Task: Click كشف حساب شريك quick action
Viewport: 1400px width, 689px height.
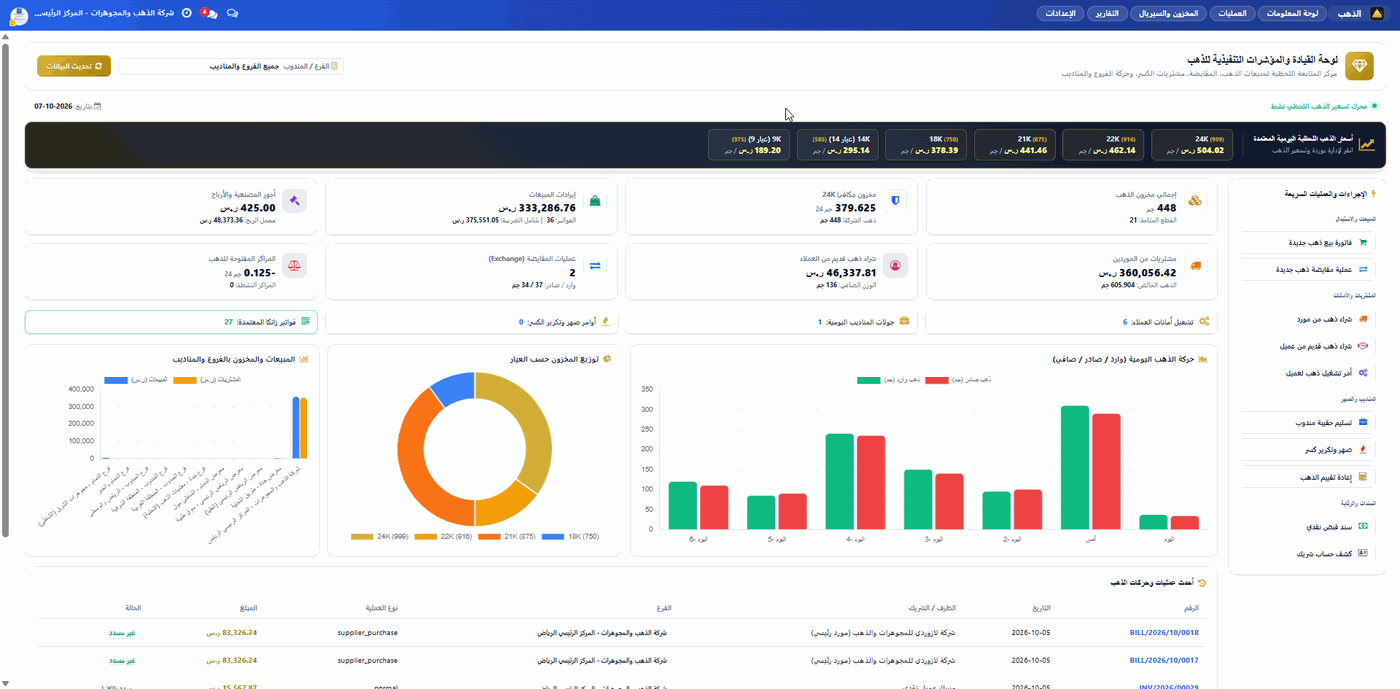Action: point(1309,552)
